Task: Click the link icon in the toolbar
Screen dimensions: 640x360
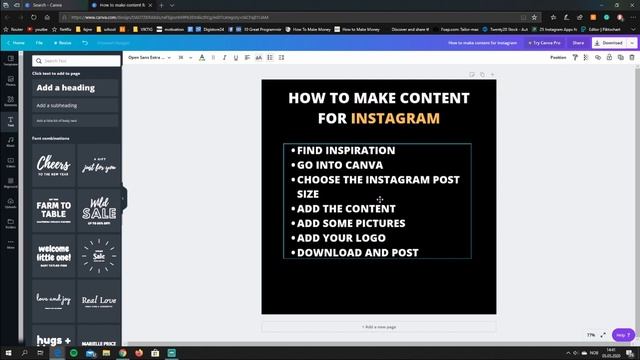Action: coord(598,58)
